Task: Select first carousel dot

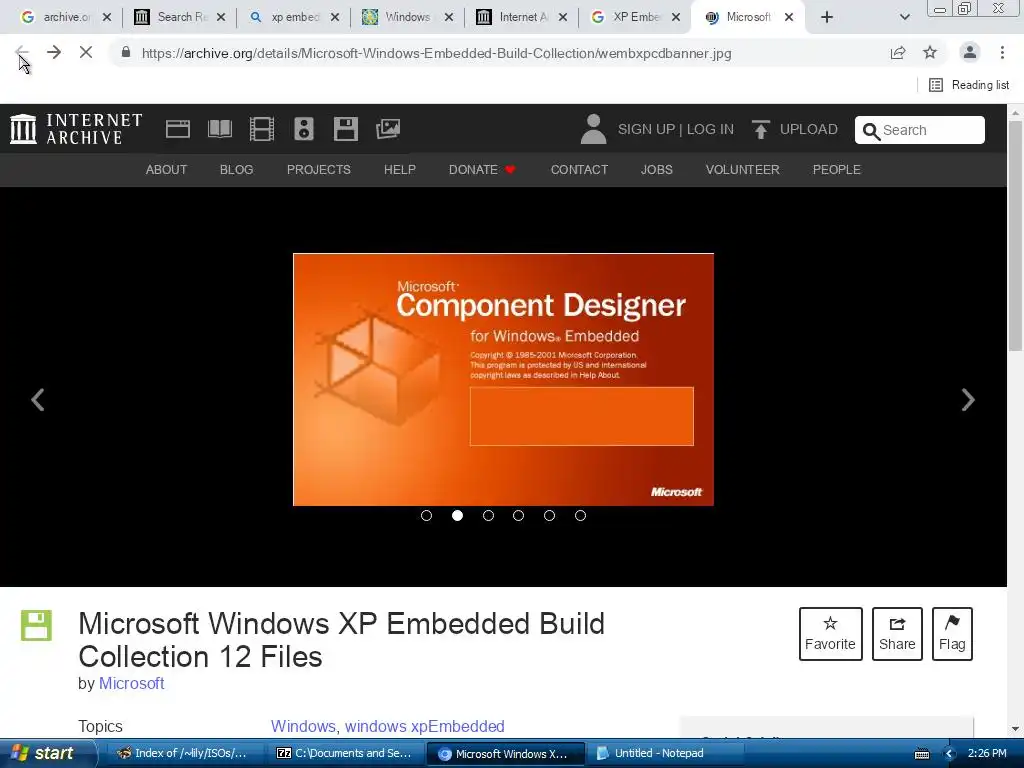Action: click(x=426, y=516)
